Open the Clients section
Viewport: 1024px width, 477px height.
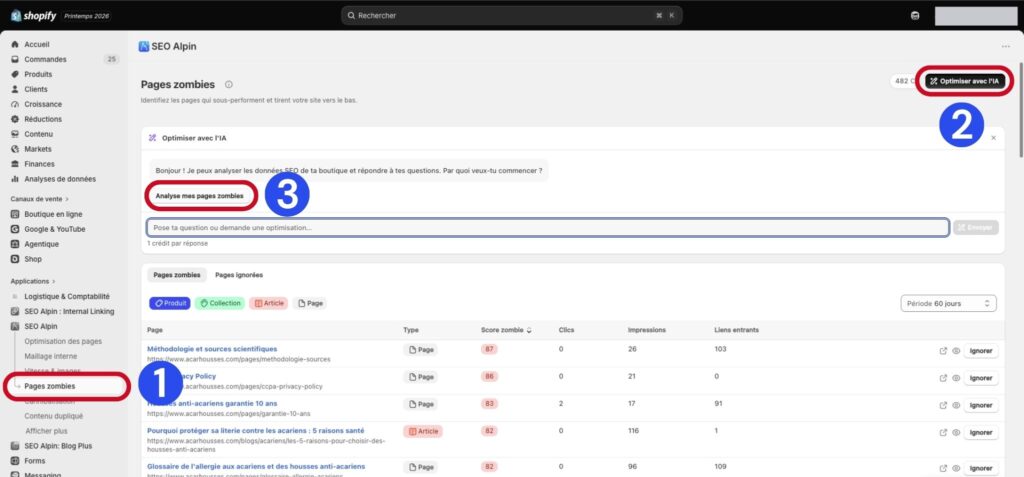point(36,90)
